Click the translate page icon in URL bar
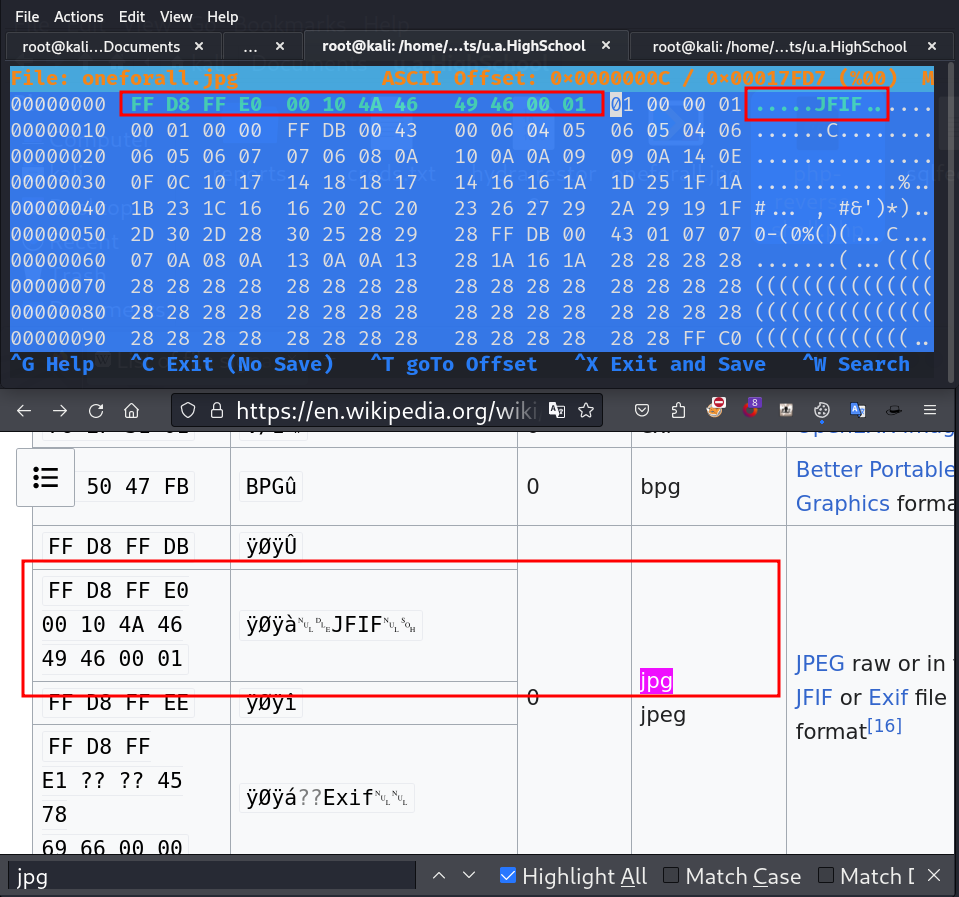The width and height of the screenshot is (959, 897). (x=557, y=410)
